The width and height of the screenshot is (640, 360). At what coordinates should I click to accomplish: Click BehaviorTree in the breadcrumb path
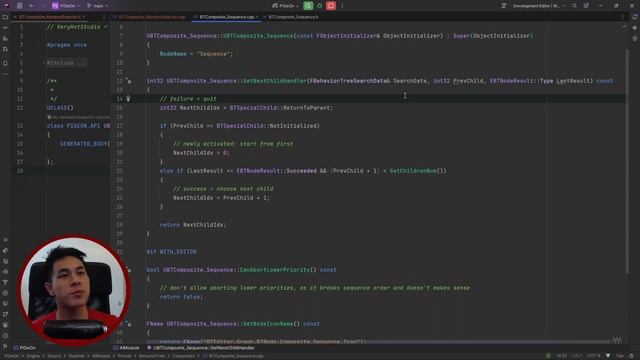(151, 356)
